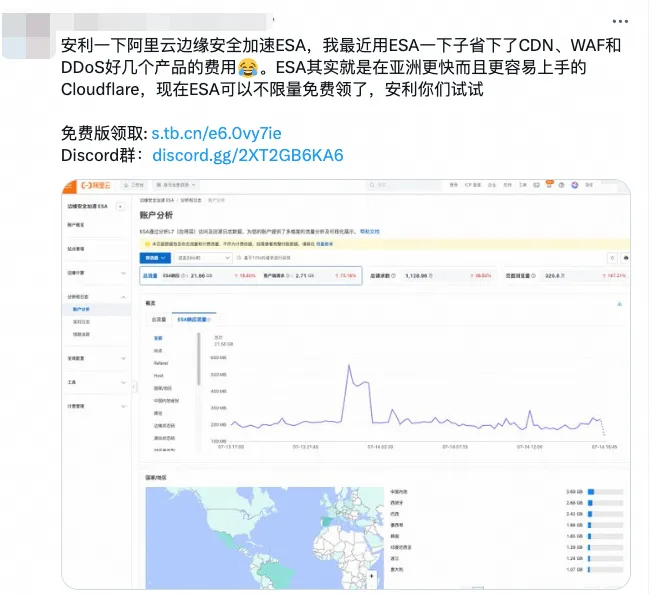Viewport: 651px width, 595px height.
Task: Click the 3.69 GB 中国内地 traffic bar
Action: [605, 492]
